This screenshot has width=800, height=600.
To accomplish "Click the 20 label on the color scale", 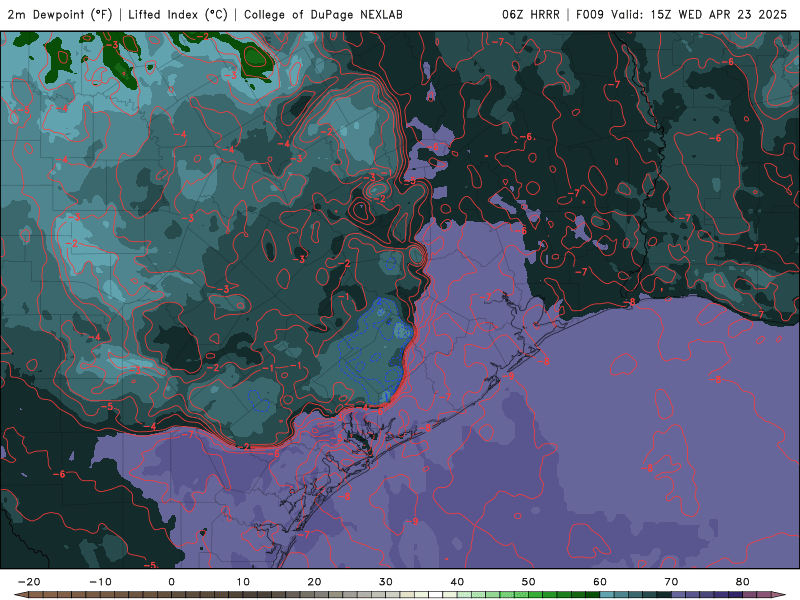I will pos(314,582).
